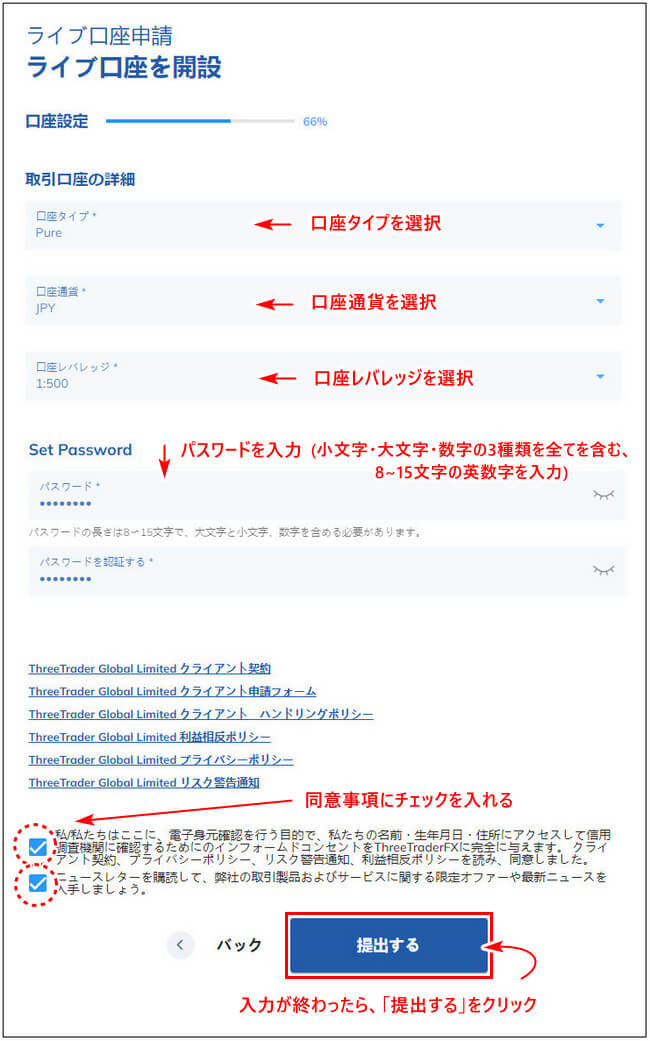Click the password length requirement hint text
This screenshot has width=650, height=1041.
pos(226,532)
